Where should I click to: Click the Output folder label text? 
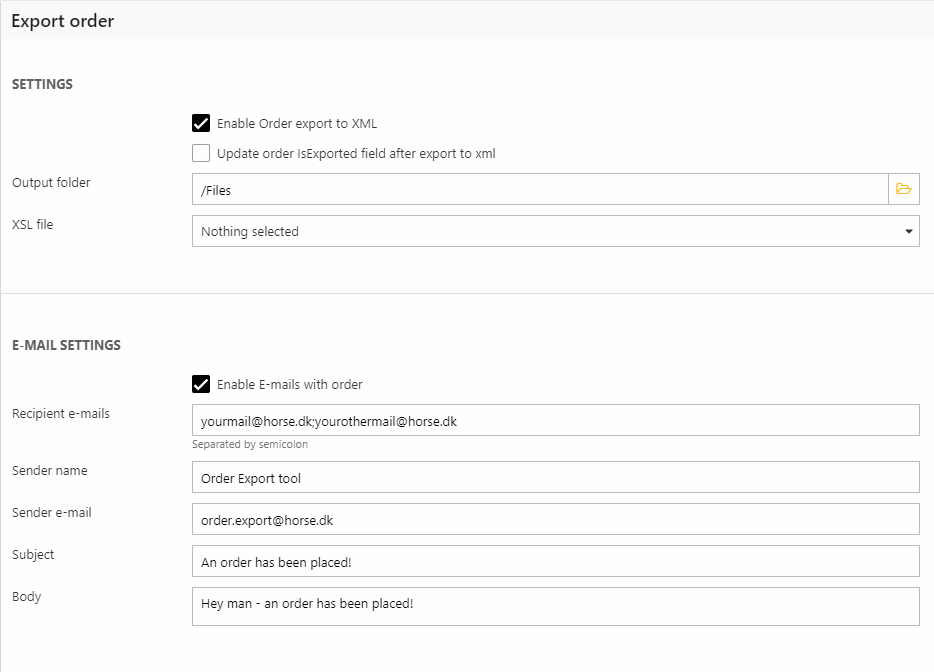tap(51, 183)
